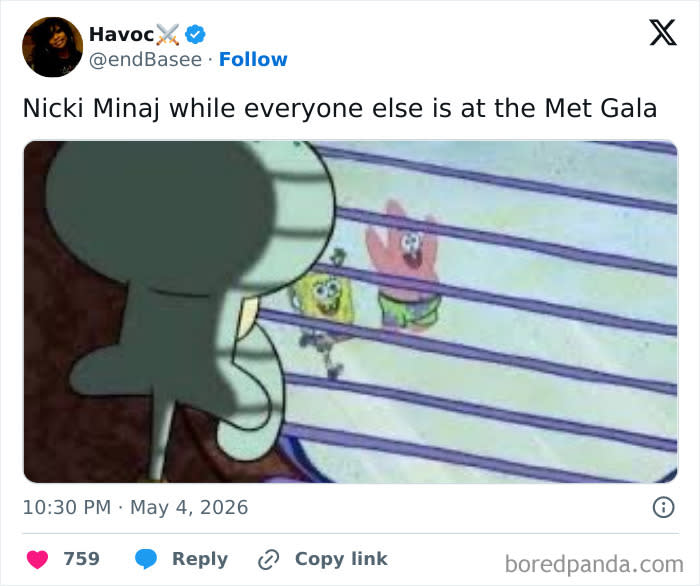Open Havoc's round profile picture

[53, 47]
